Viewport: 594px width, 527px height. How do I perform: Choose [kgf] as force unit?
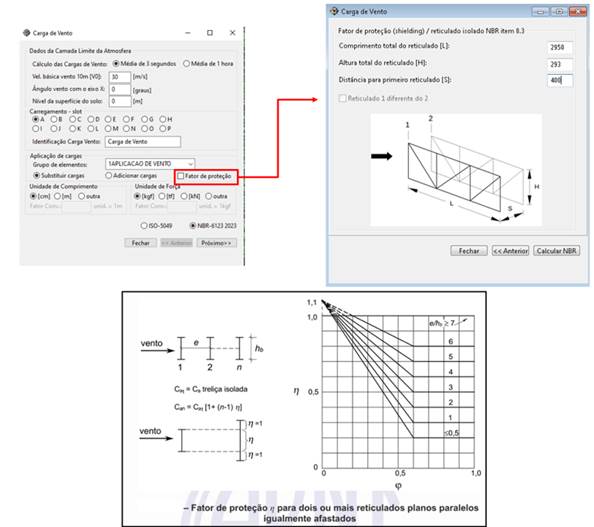coord(144,196)
